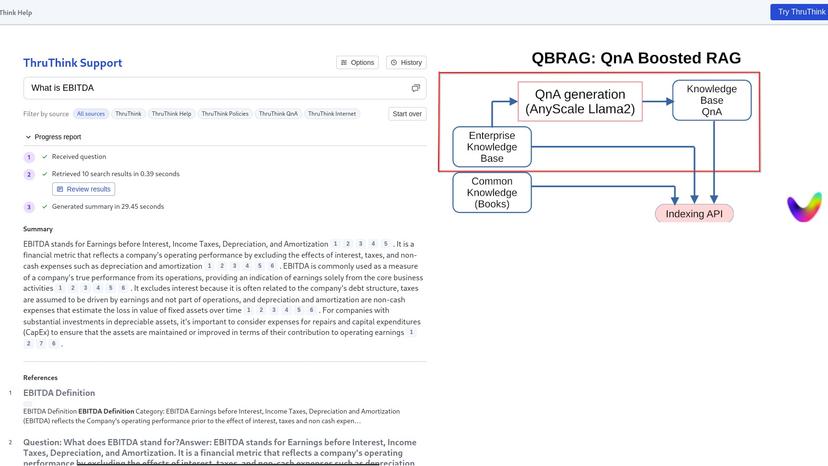Click the colorful logo at right edge
The height and width of the screenshot is (466, 828).
[x=804, y=207]
